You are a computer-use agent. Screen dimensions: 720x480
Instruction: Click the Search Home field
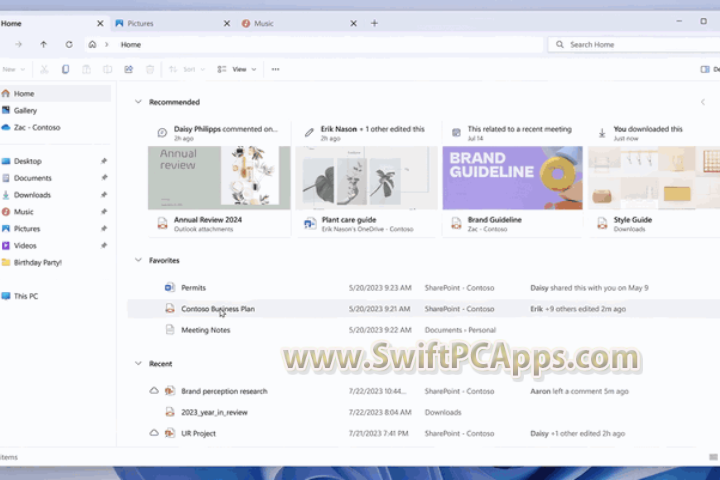coord(634,45)
